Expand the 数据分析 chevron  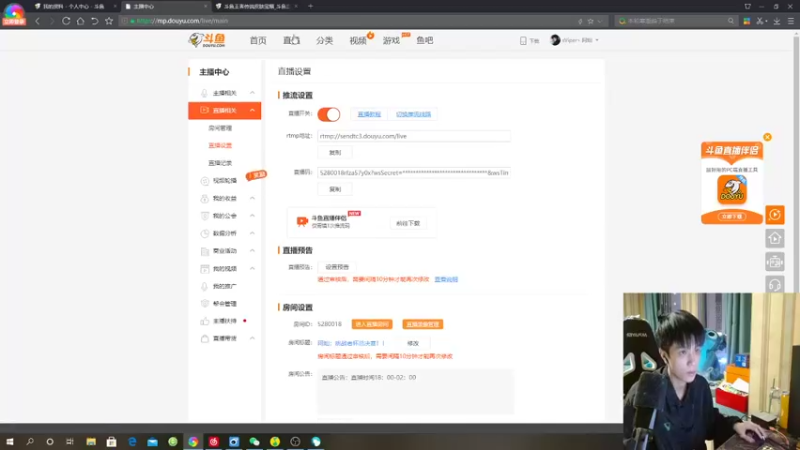click(252, 233)
